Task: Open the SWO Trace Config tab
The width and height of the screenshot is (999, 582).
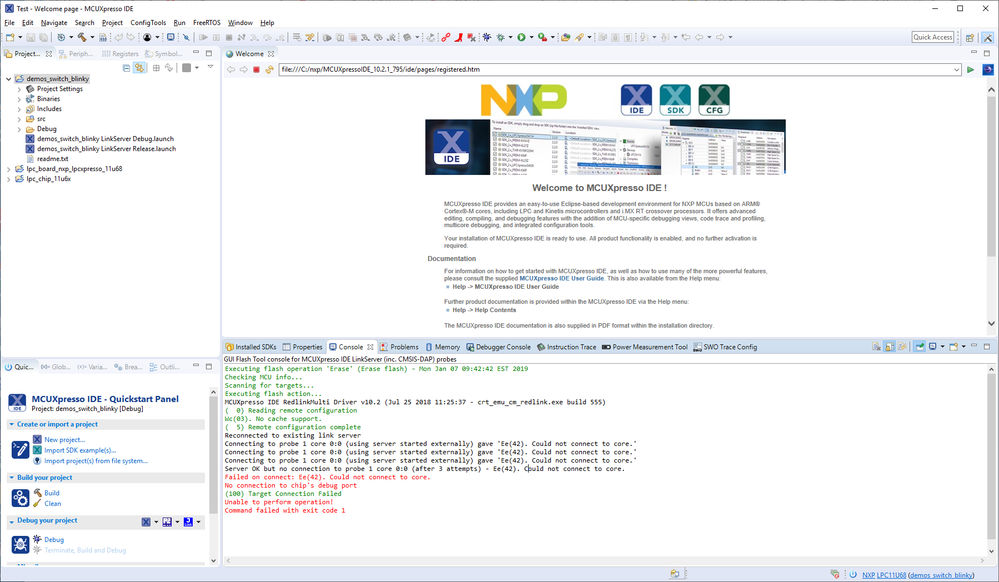Action: click(x=725, y=347)
